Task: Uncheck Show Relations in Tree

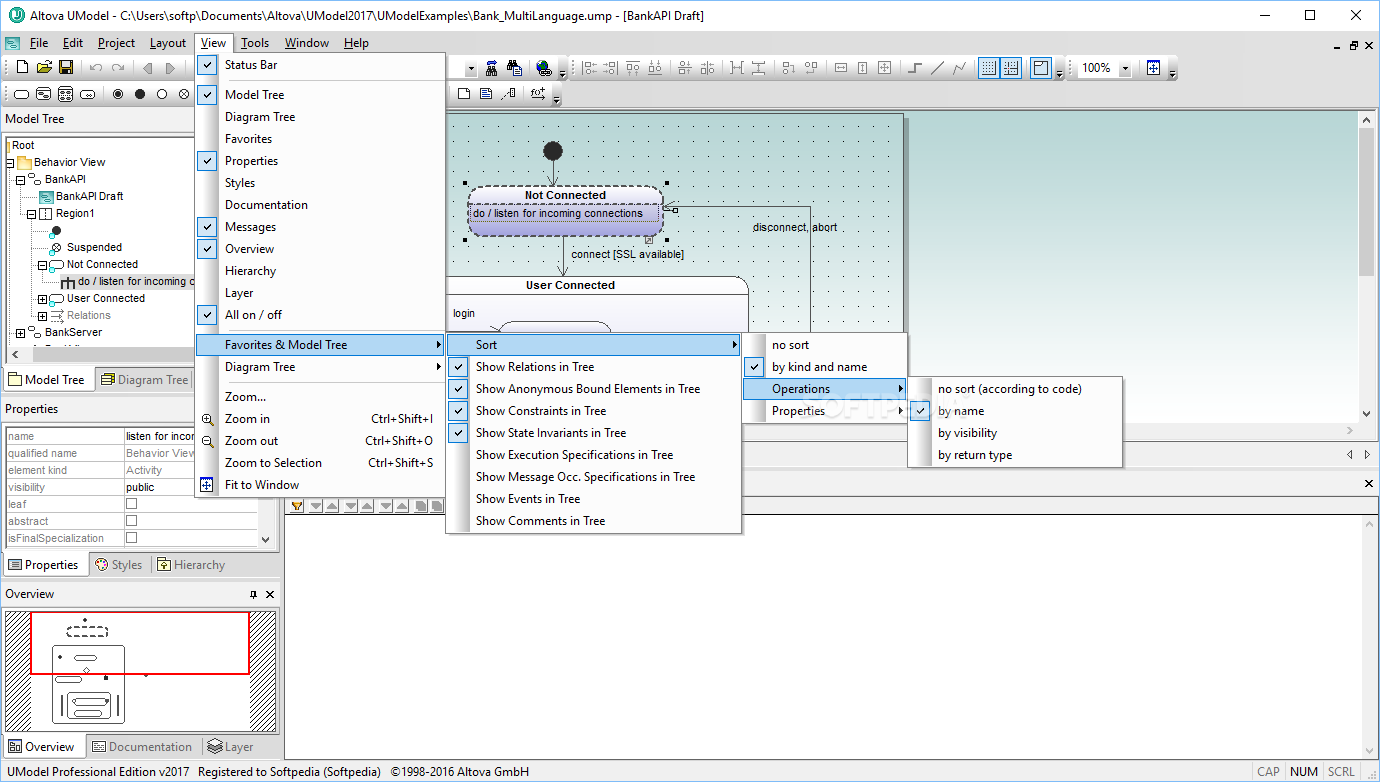Action: [593, 367]
